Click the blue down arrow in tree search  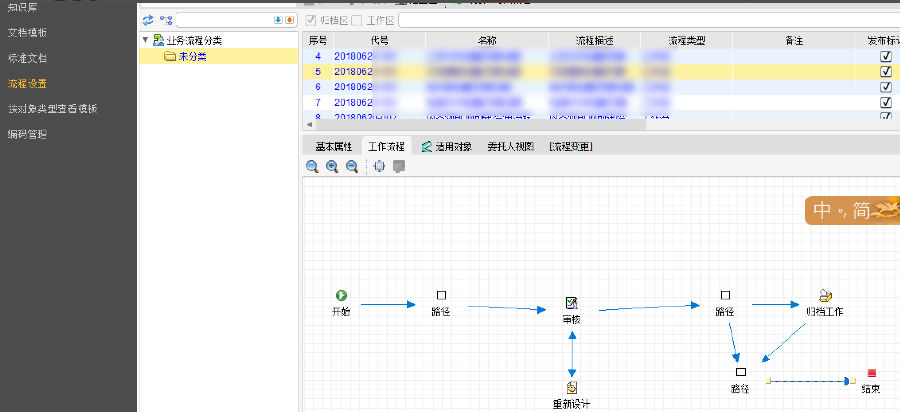[x=277, y=19]
